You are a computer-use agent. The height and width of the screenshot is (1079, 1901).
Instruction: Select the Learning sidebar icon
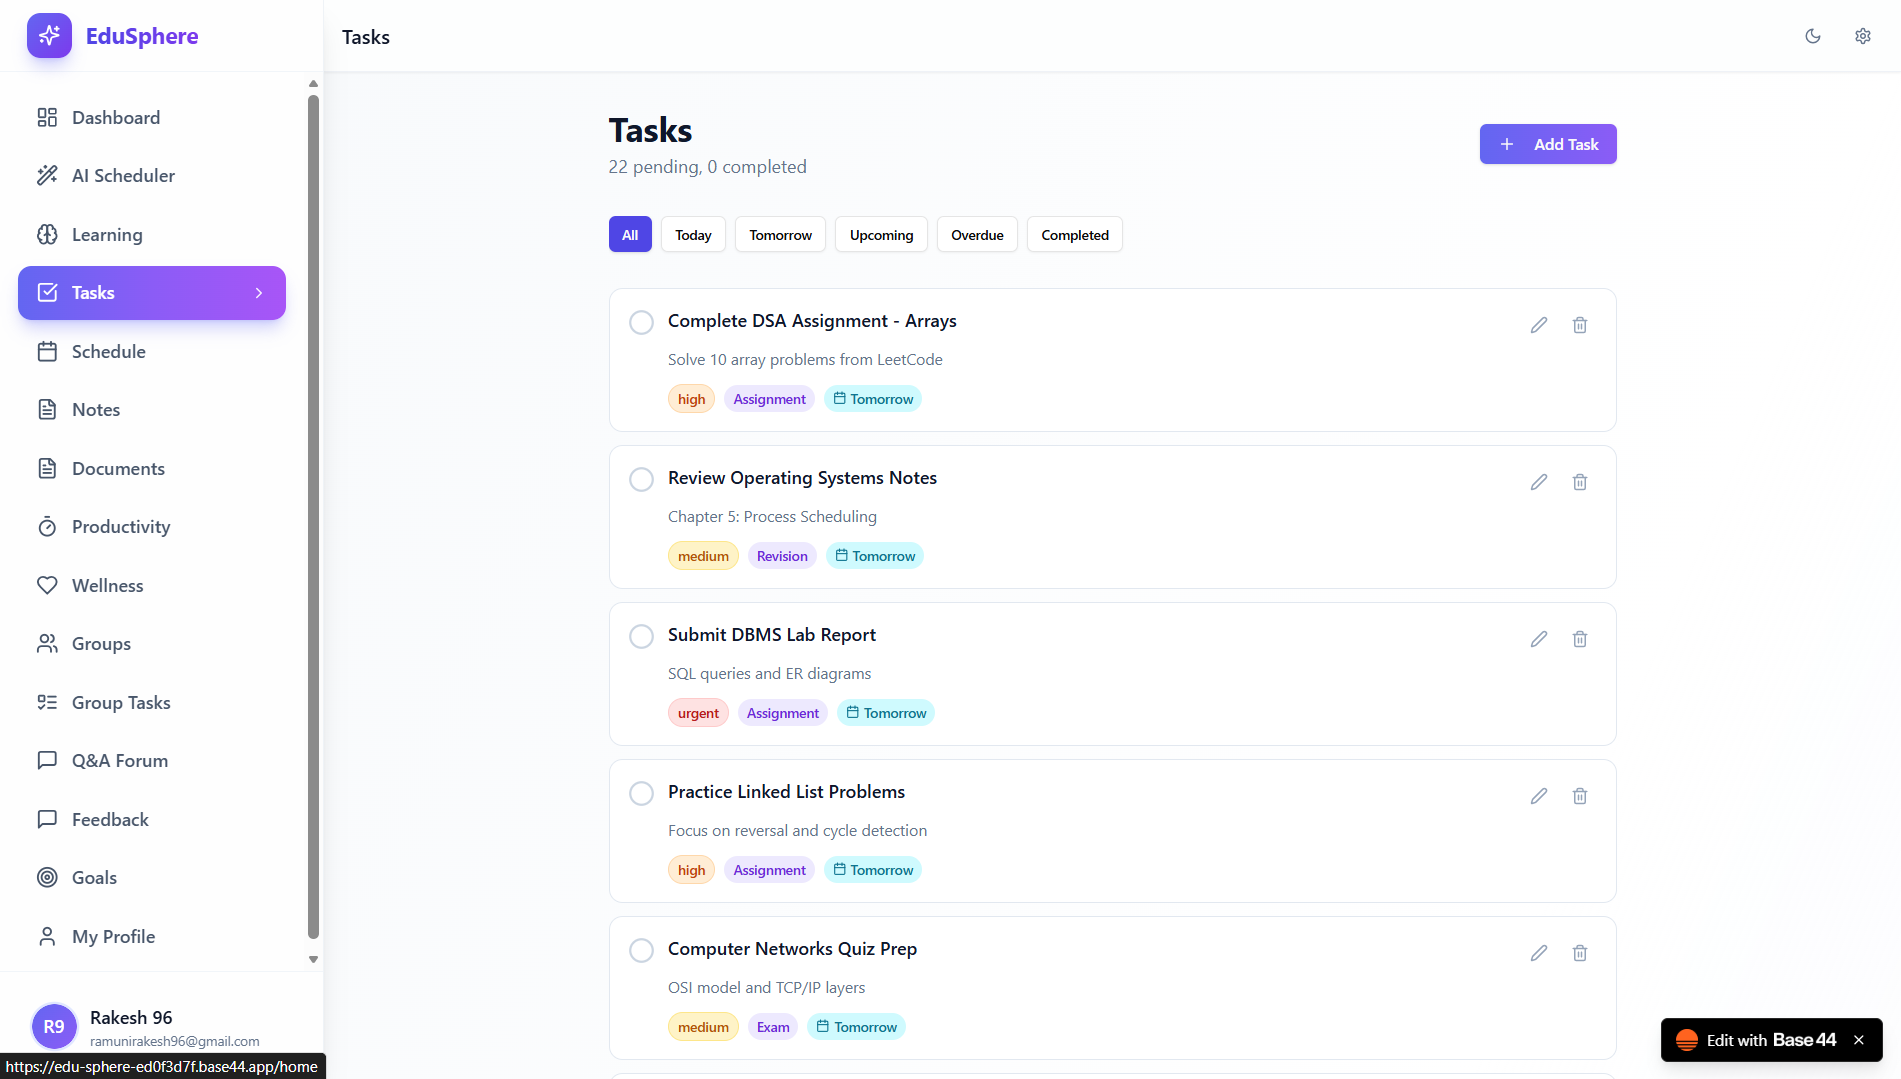pos(48,234)
